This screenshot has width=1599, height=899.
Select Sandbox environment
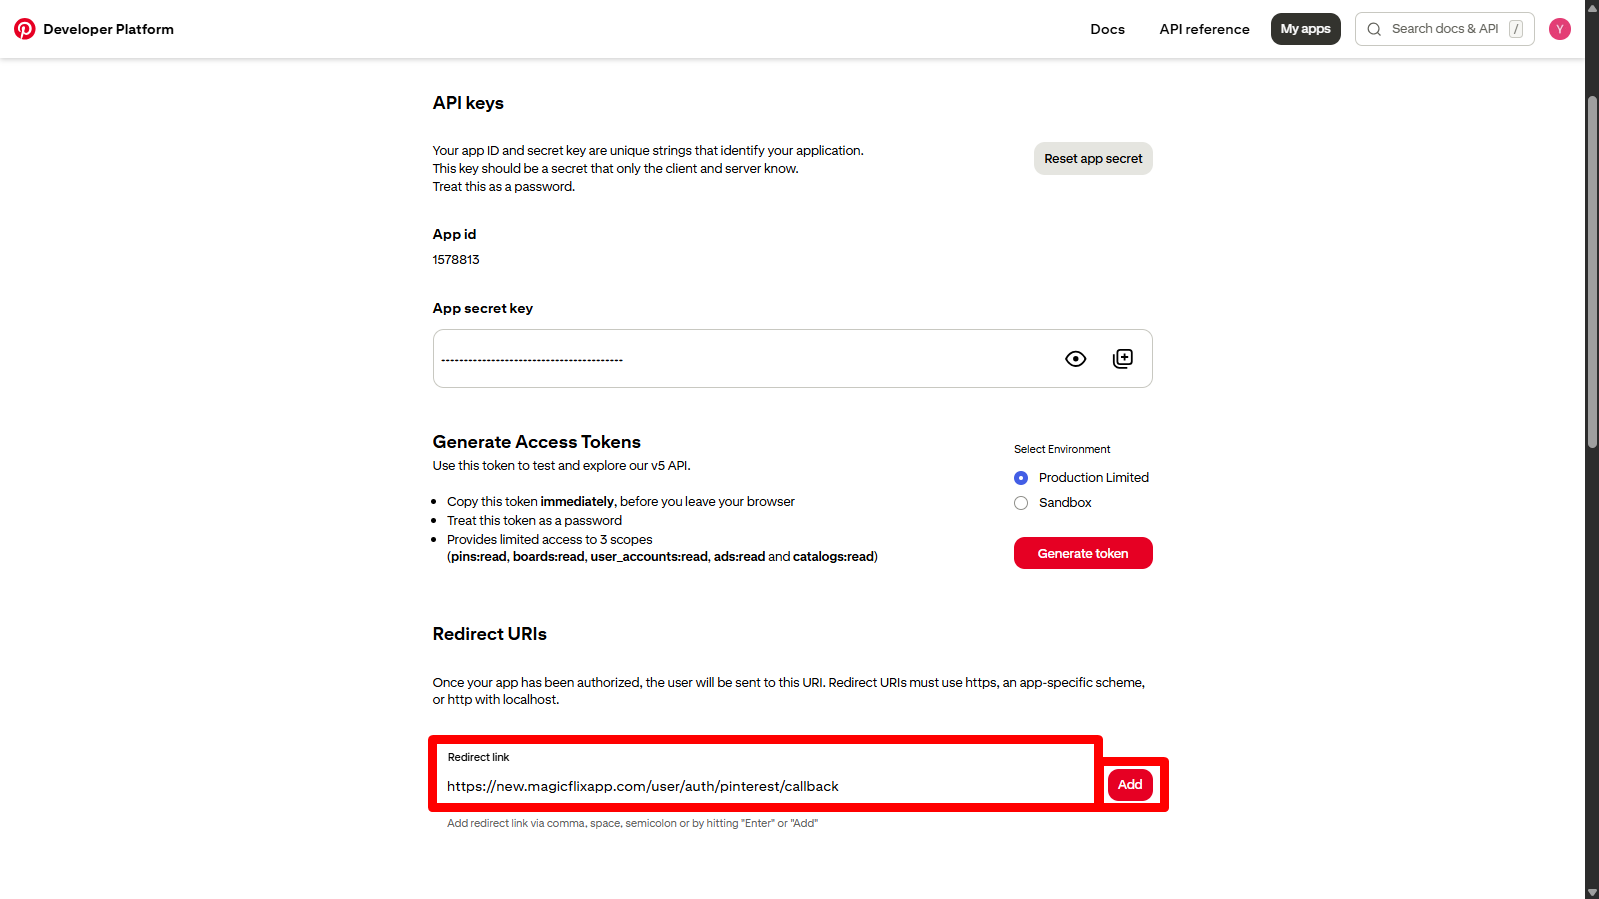click(x=1021, y=503)
